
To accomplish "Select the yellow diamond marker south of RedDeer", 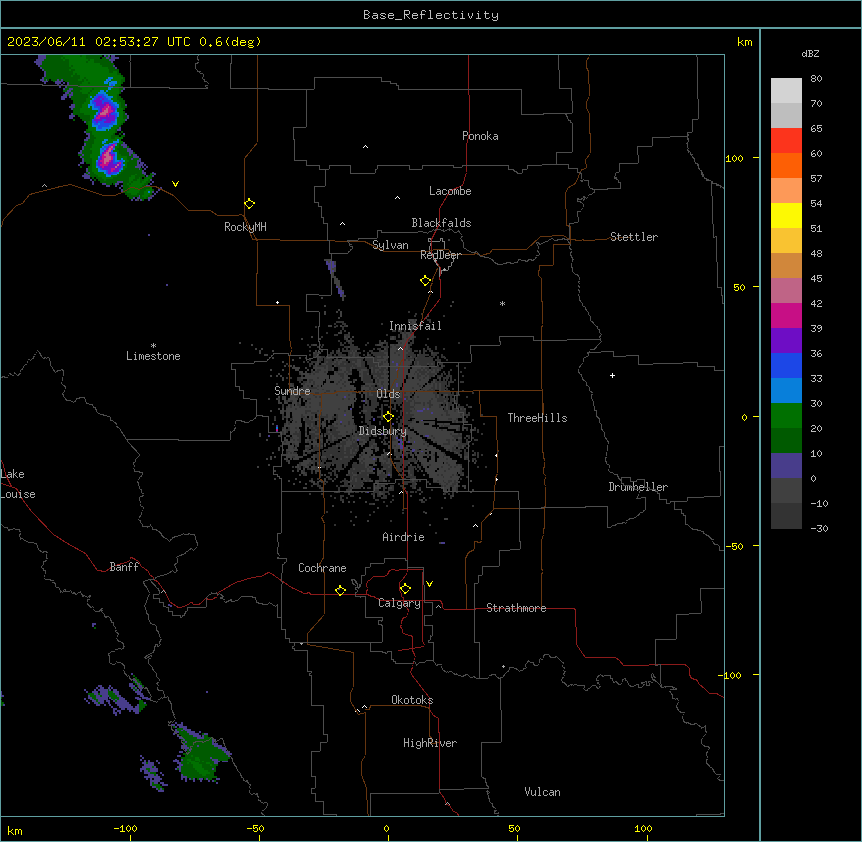I will pos(425,281).
